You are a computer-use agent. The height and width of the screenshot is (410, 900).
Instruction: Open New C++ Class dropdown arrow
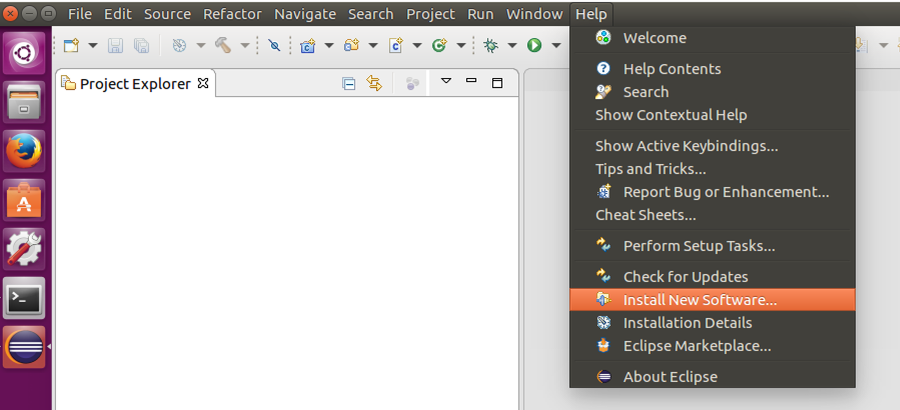tap(461, 45)
